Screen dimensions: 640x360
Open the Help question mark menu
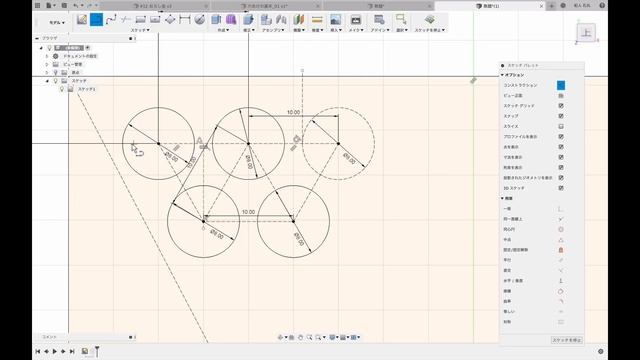tap(602, 6)
